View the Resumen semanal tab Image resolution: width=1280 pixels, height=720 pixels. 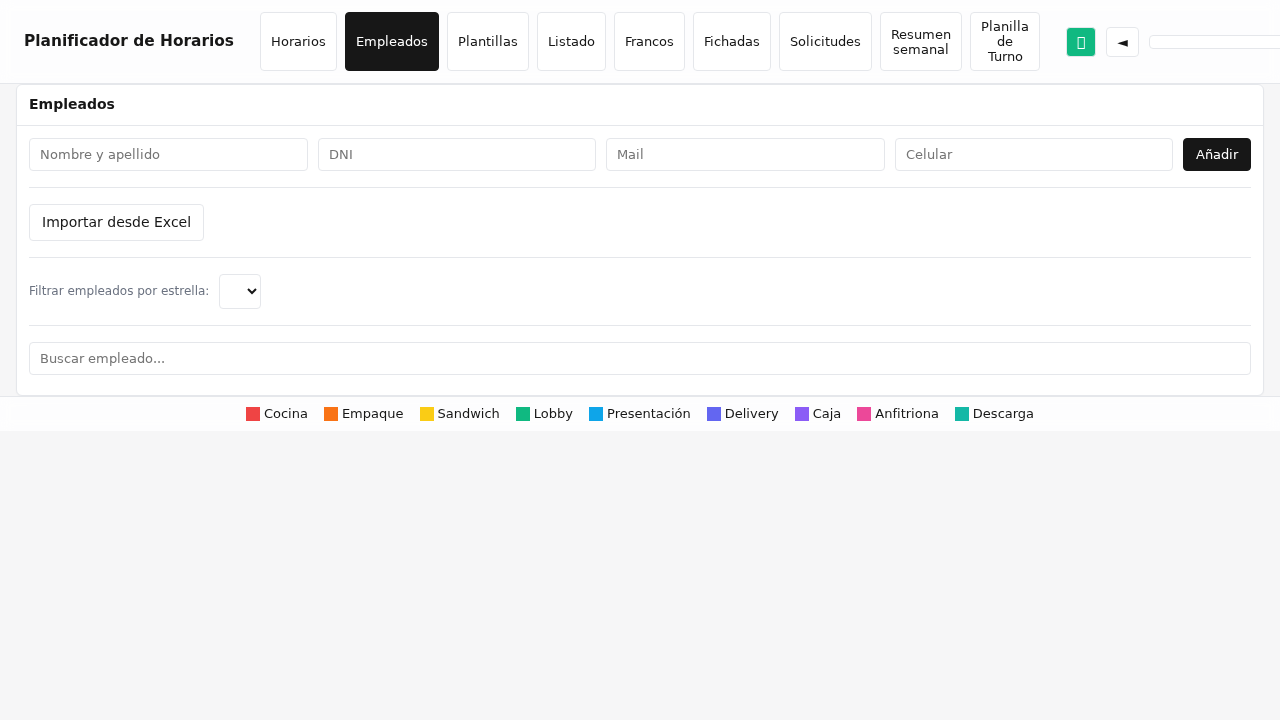[x=921, y=42]
